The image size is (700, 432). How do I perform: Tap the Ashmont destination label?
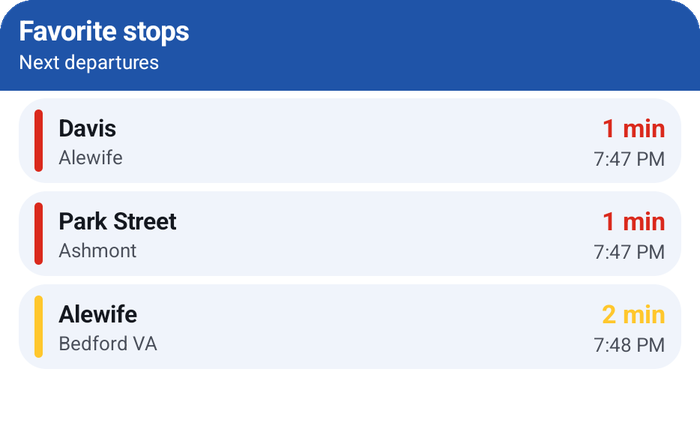pos(98,251)
